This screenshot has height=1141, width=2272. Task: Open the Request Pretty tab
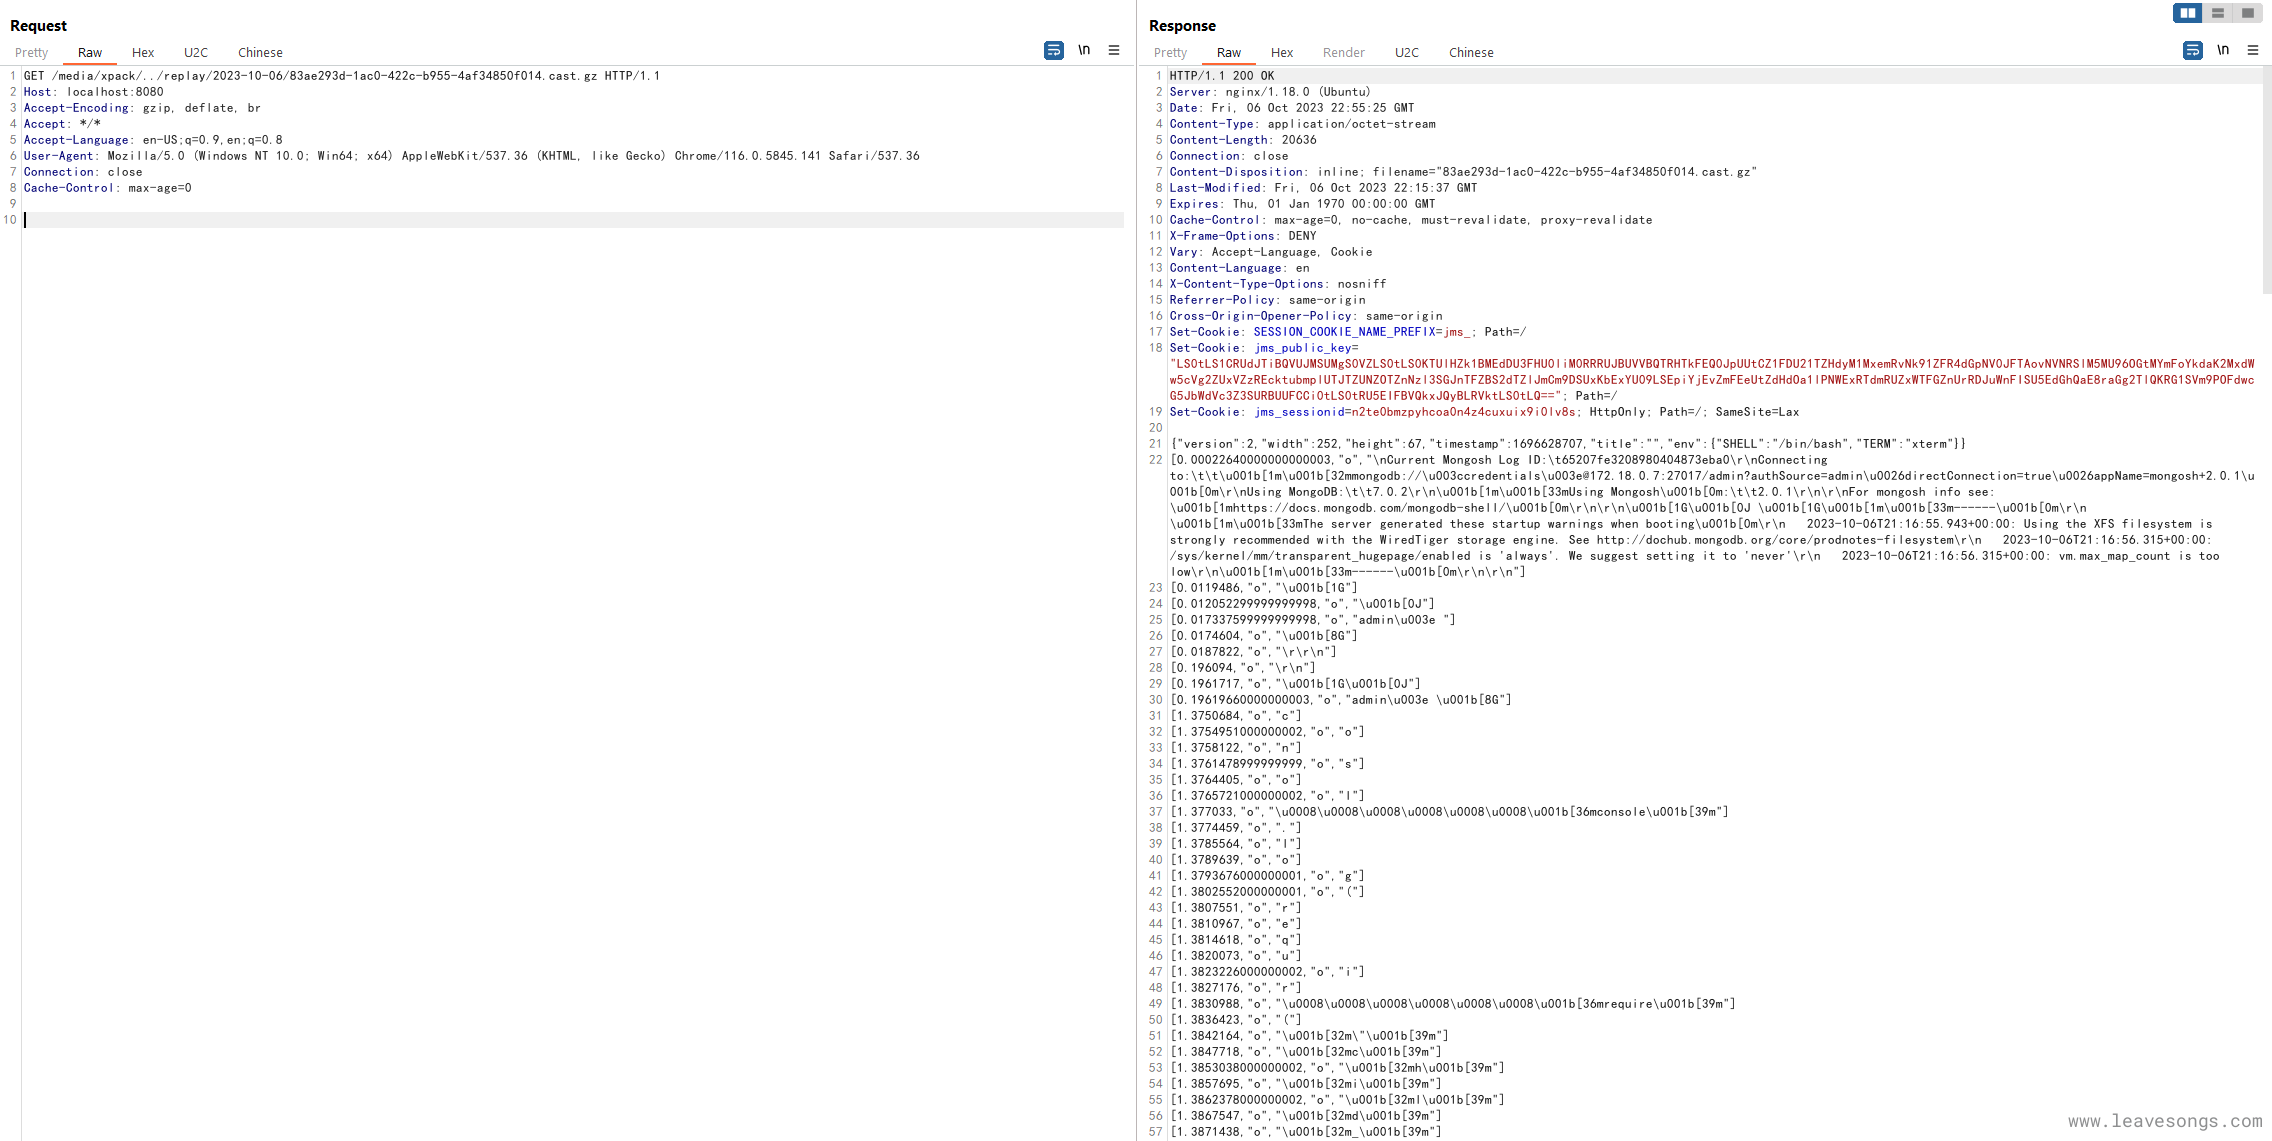point(31,53)
